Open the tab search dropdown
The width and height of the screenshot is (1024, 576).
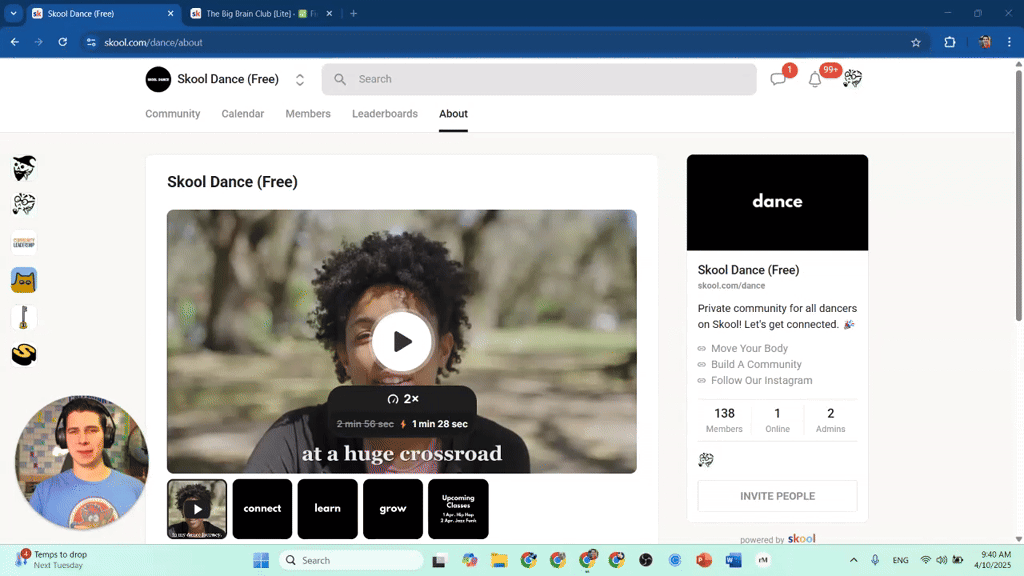pyautogui.click(x=13, y=14)
